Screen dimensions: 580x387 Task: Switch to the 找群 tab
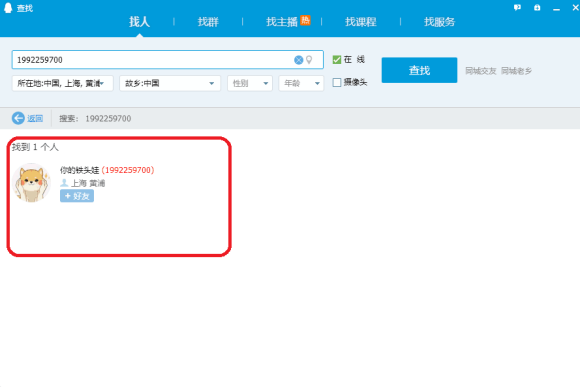(208, 22)
